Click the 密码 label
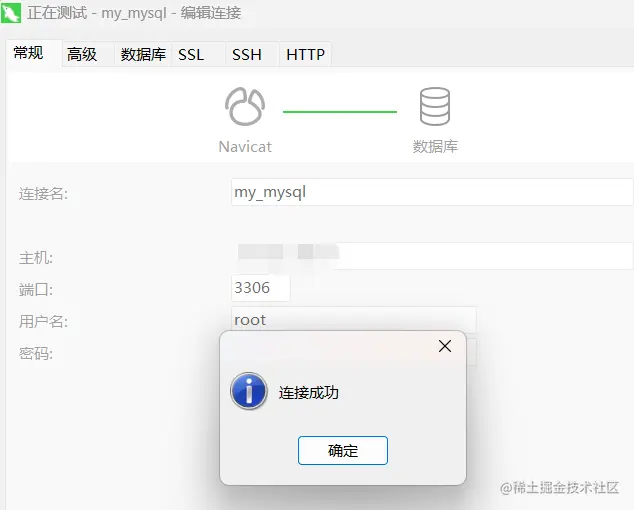 tap(36, 353)
